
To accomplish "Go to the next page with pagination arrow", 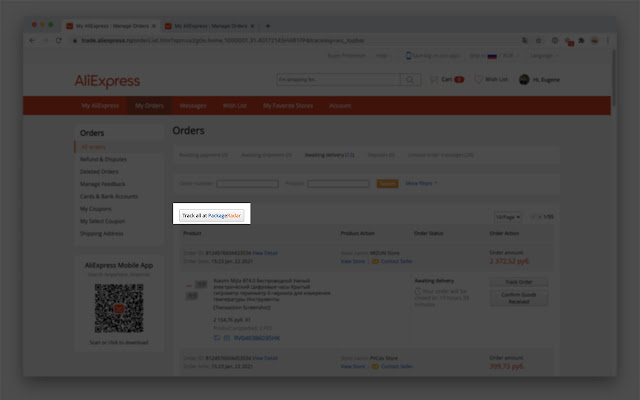I will click(x=540, y=217).
